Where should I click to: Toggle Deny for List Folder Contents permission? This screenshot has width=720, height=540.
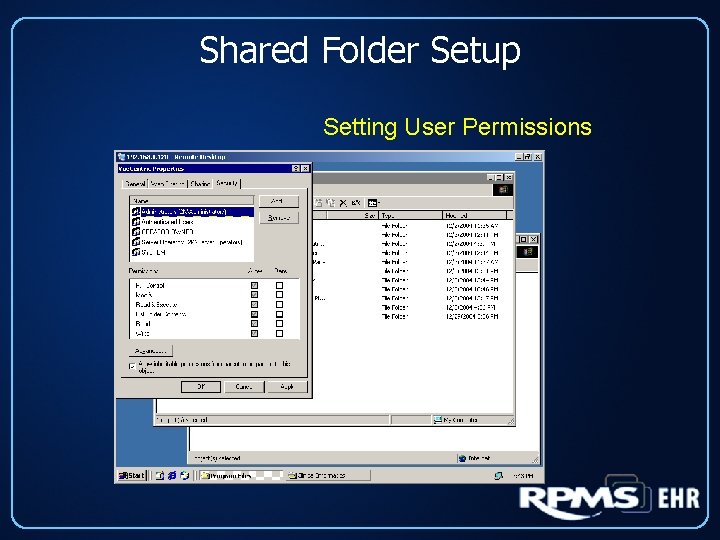[x=279, y=314]
